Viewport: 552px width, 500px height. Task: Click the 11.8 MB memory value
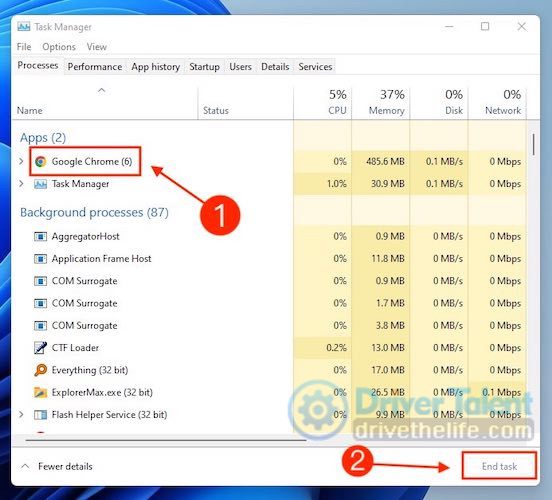click(388, 259)
